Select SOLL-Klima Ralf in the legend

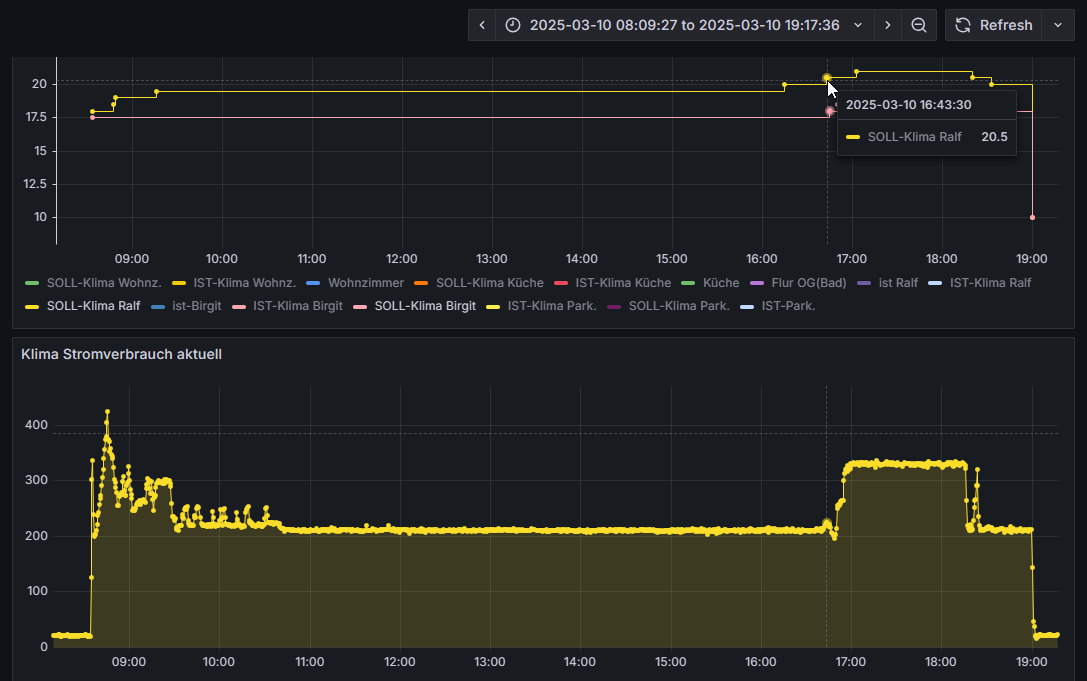pos(93,306)
